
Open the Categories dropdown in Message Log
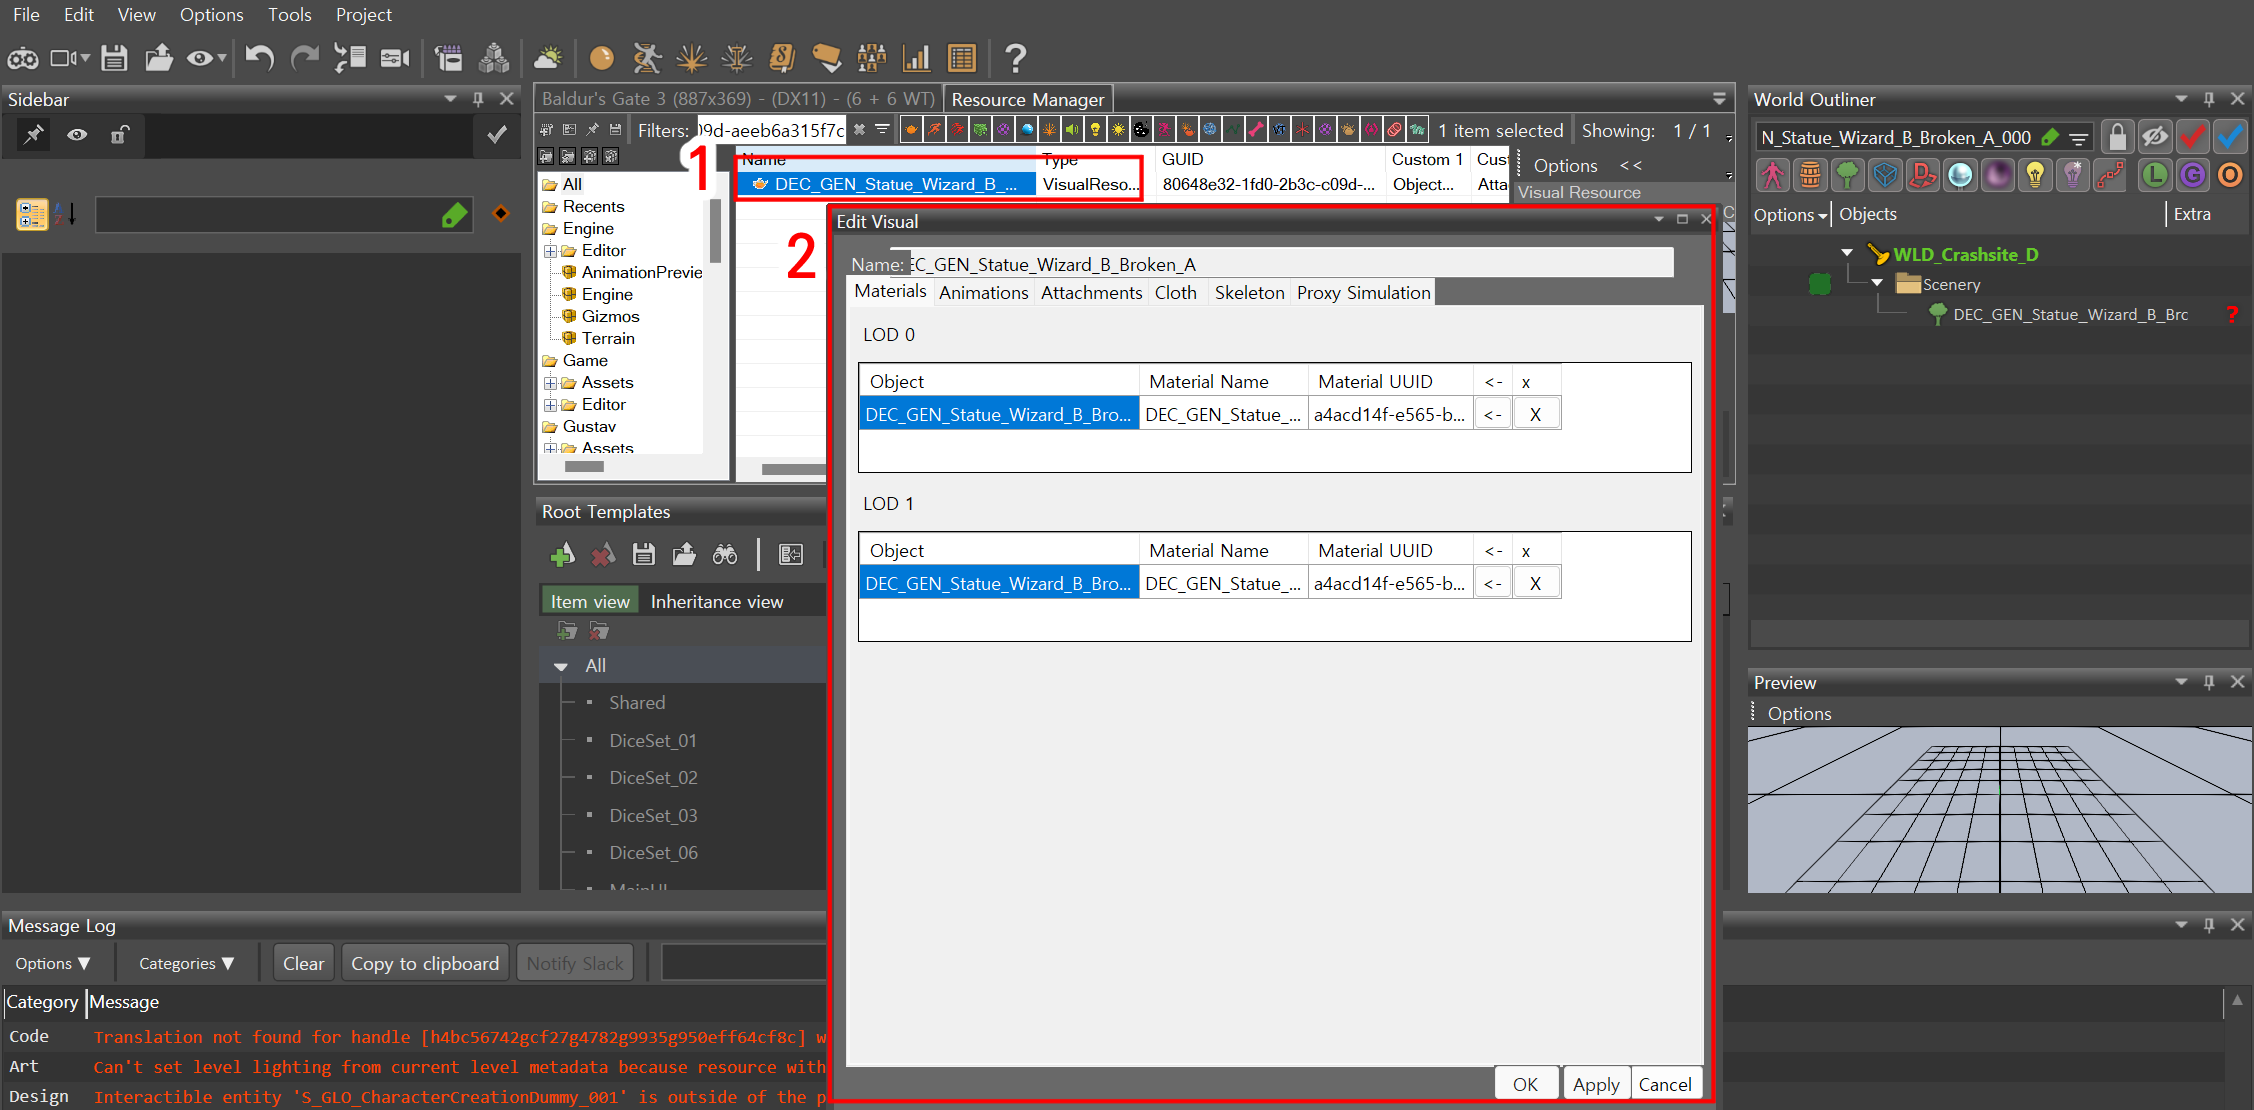tap(186, 963)
